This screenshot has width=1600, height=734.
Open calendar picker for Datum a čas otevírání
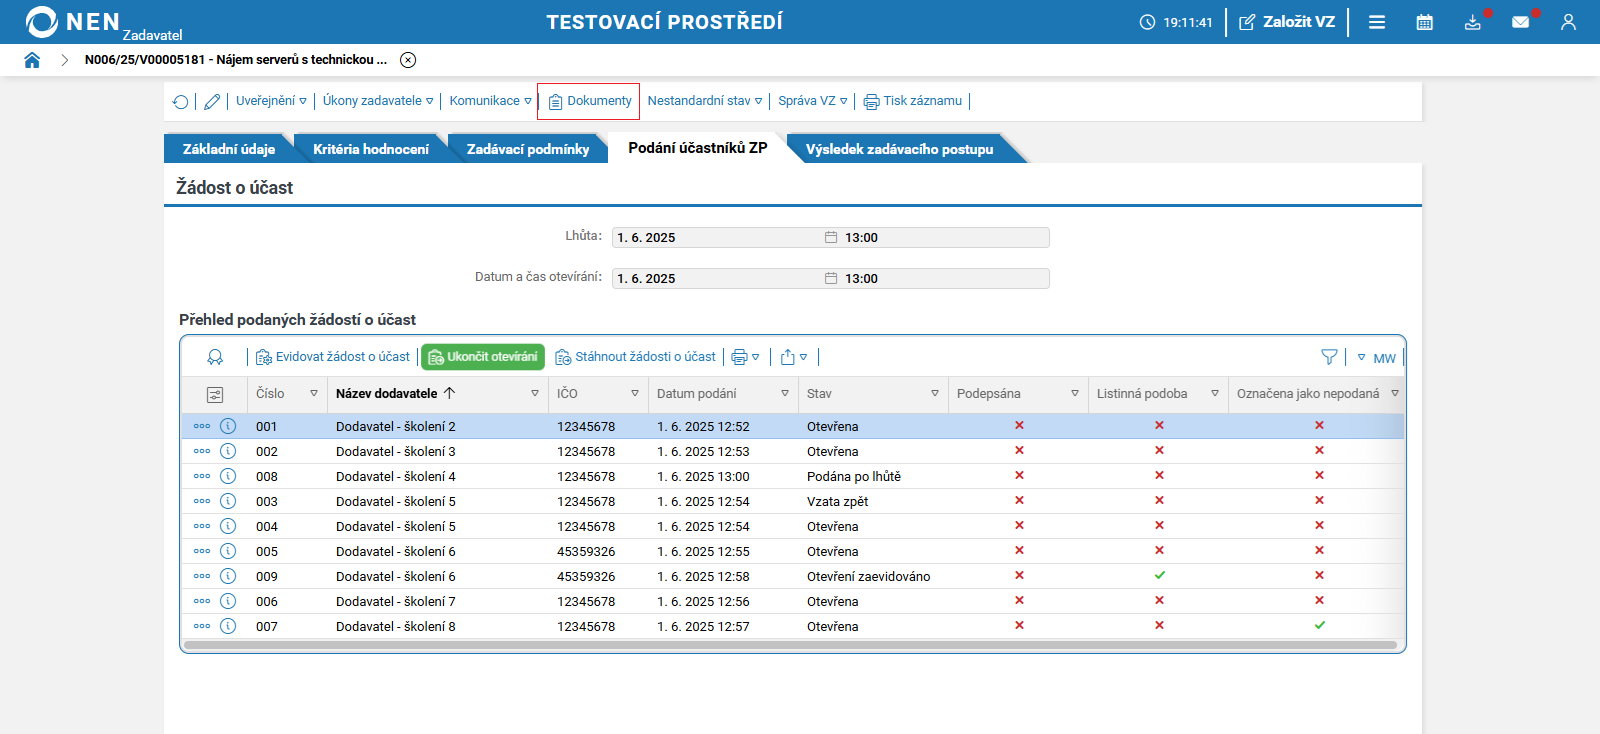pos(831,278)
